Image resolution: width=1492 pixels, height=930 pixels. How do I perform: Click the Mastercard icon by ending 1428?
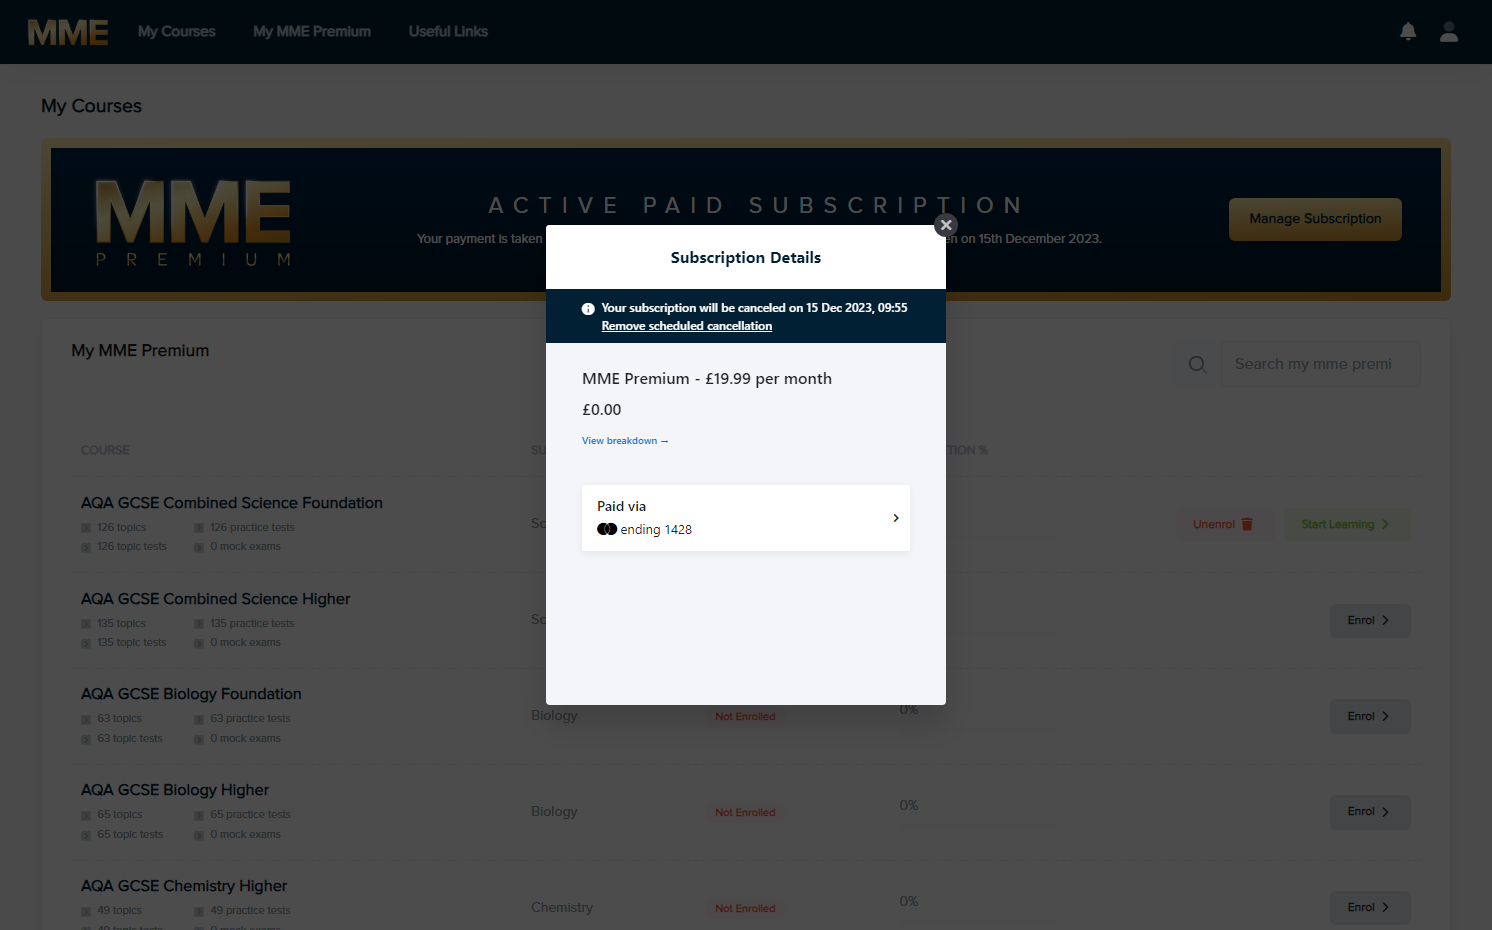607,530
